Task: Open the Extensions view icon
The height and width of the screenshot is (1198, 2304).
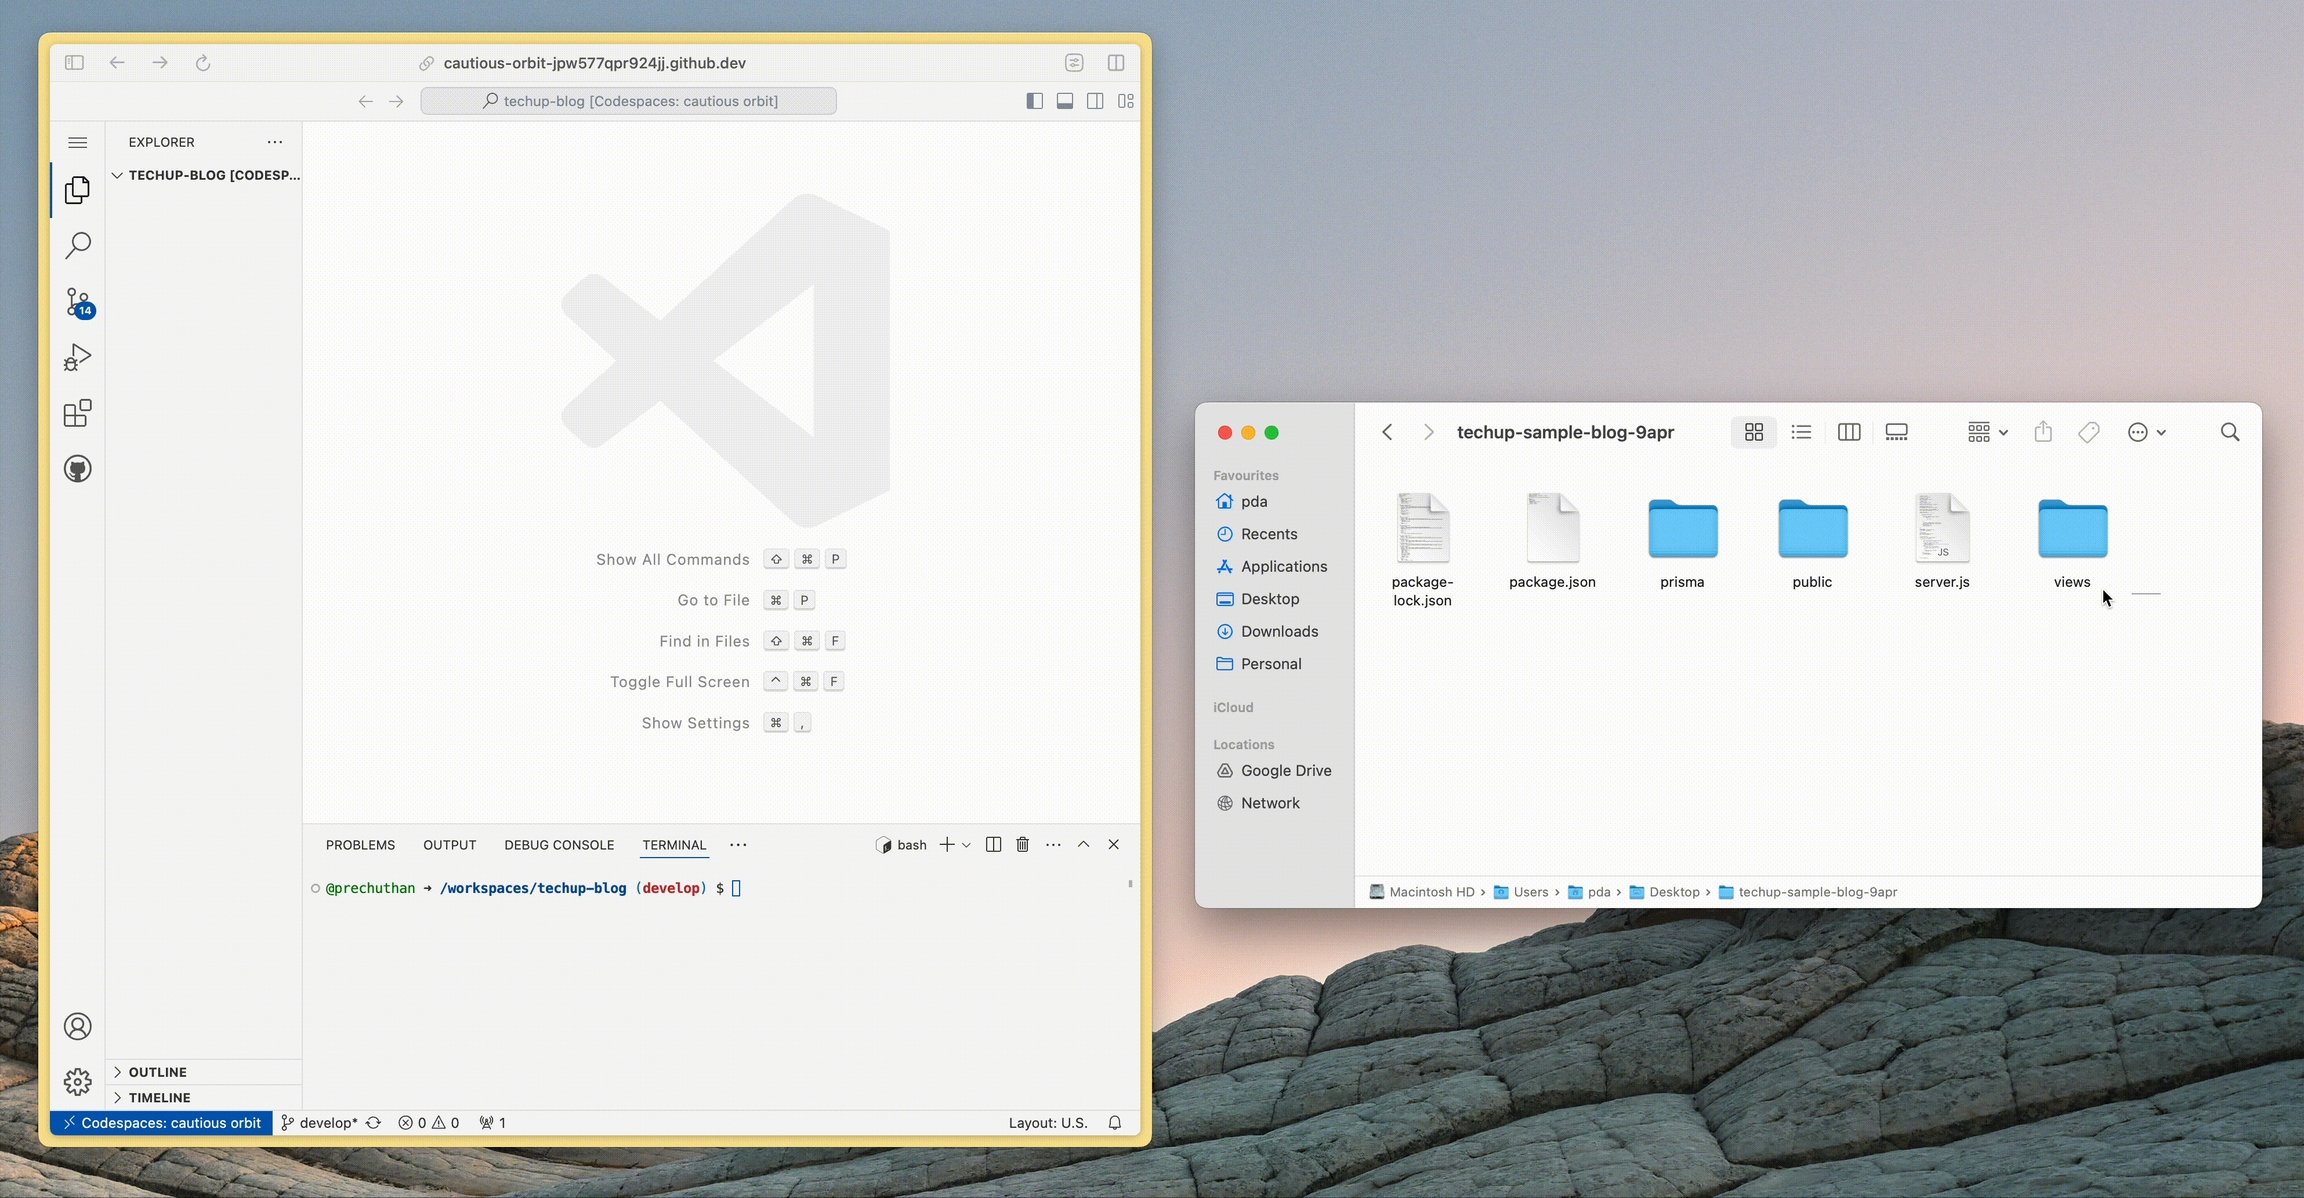Action: click(x=78, y=413)
